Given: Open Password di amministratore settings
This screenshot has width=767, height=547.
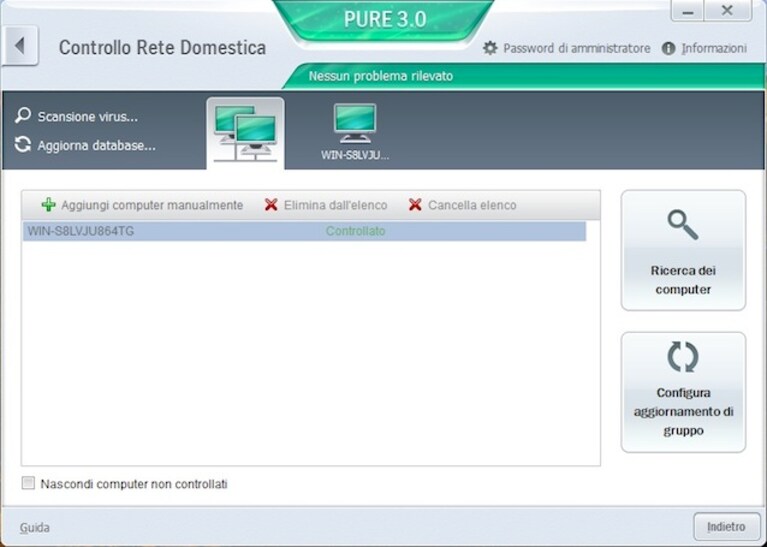Looking at the screenshot, I should pos(577,48).
